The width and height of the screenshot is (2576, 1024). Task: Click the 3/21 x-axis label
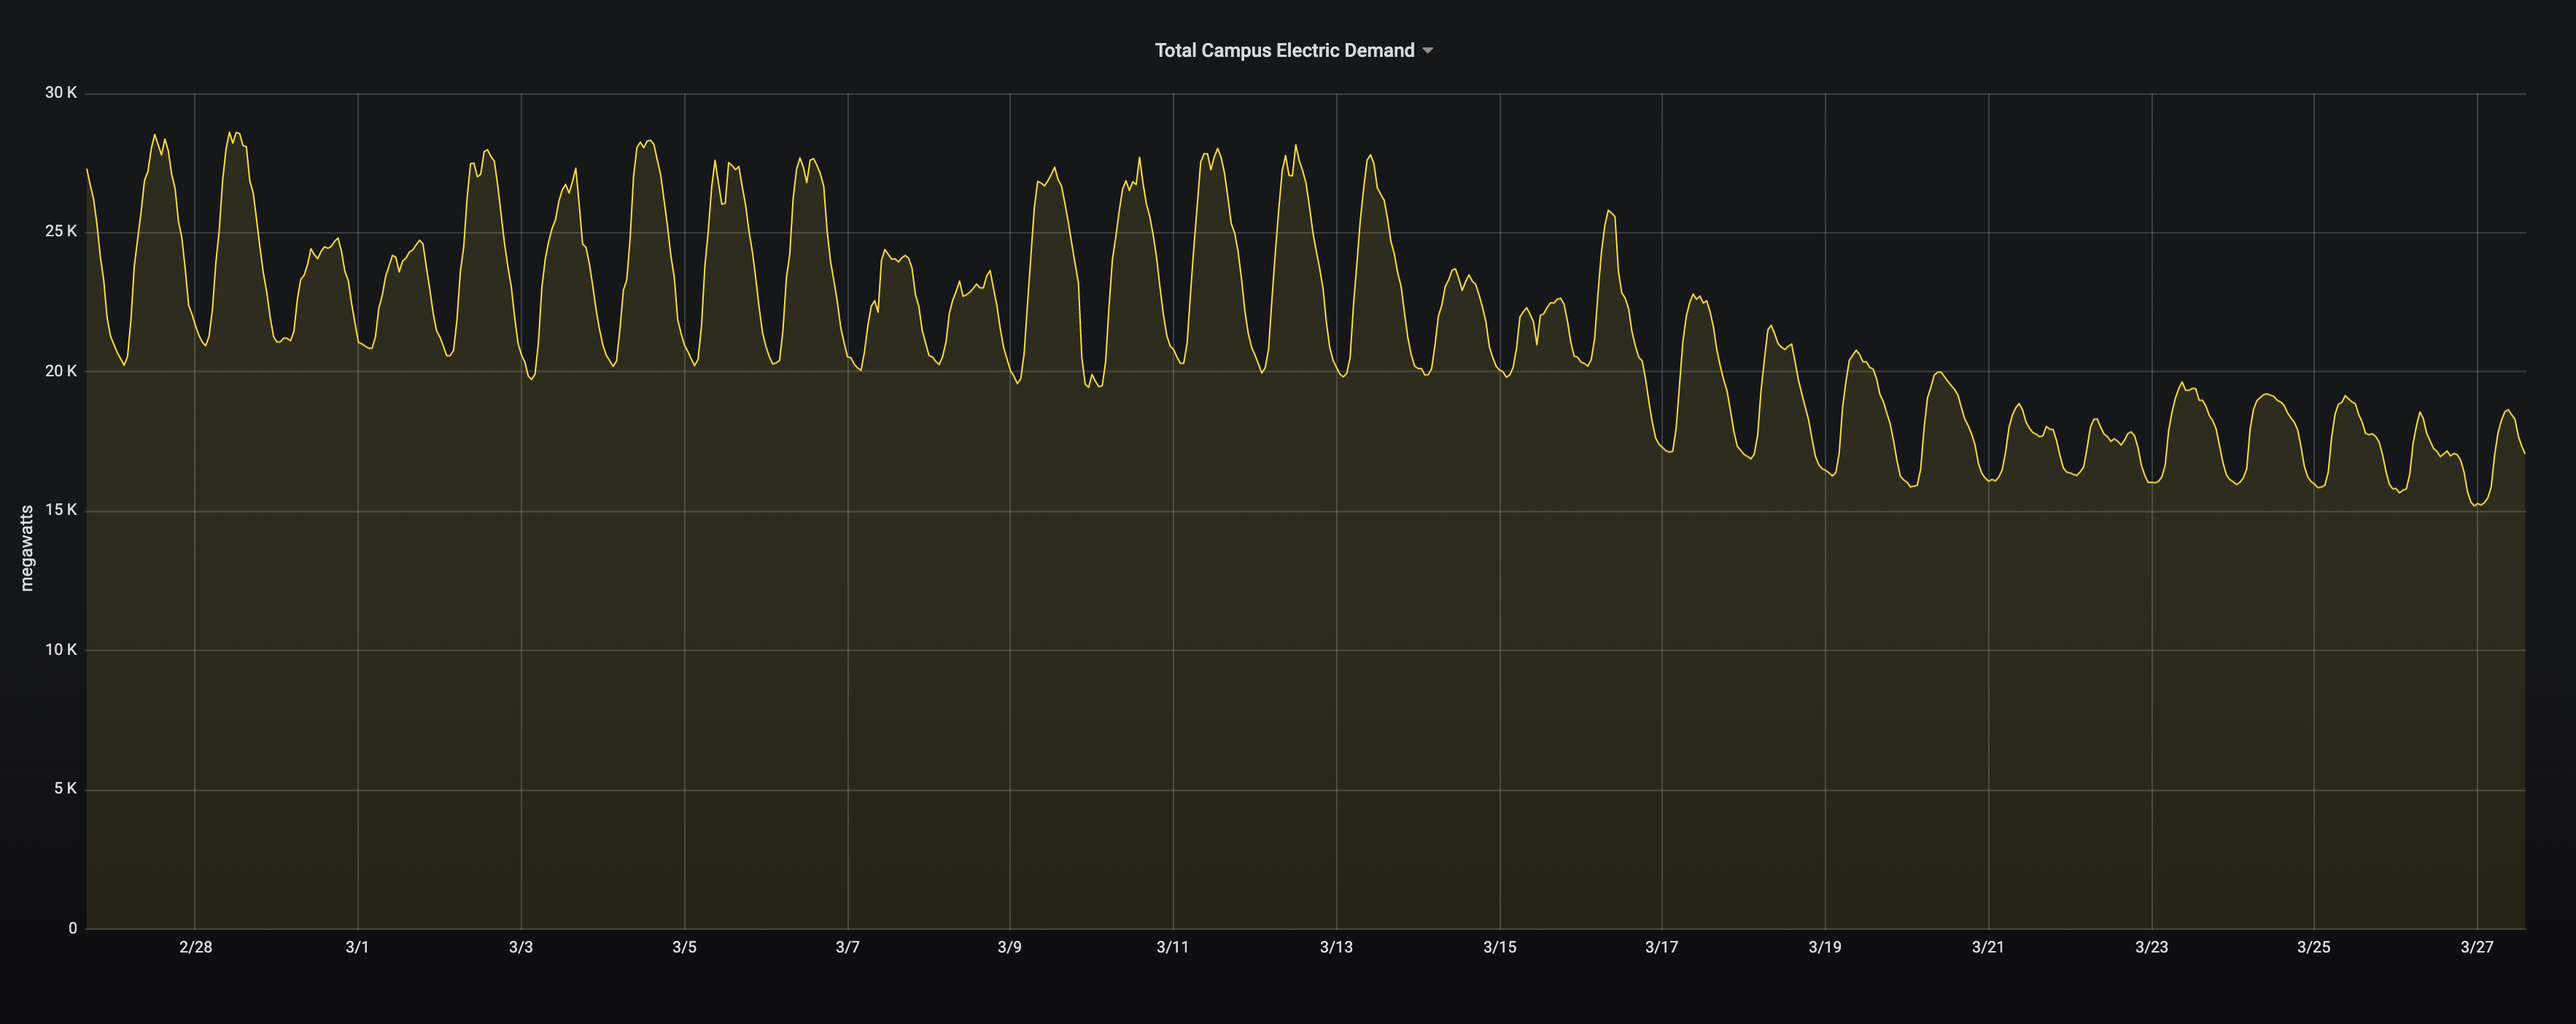click(1987, 947)
